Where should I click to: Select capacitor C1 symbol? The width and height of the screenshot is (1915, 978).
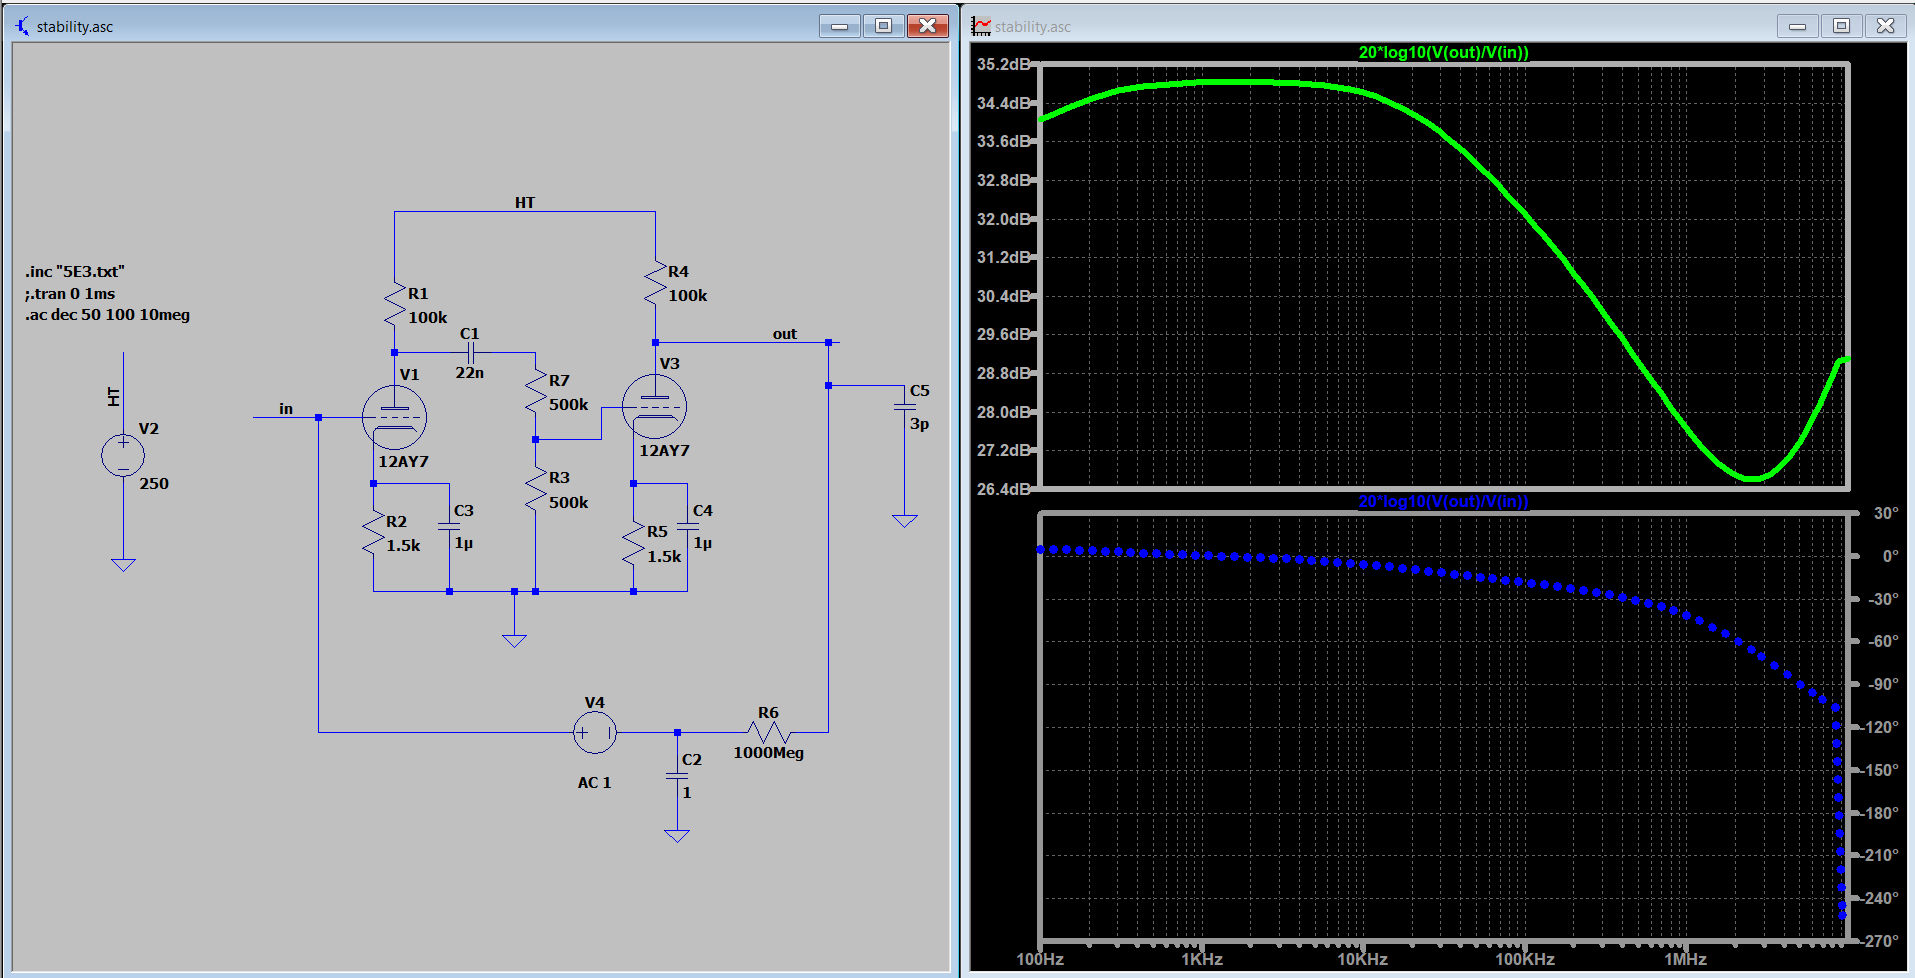(470, 353)
